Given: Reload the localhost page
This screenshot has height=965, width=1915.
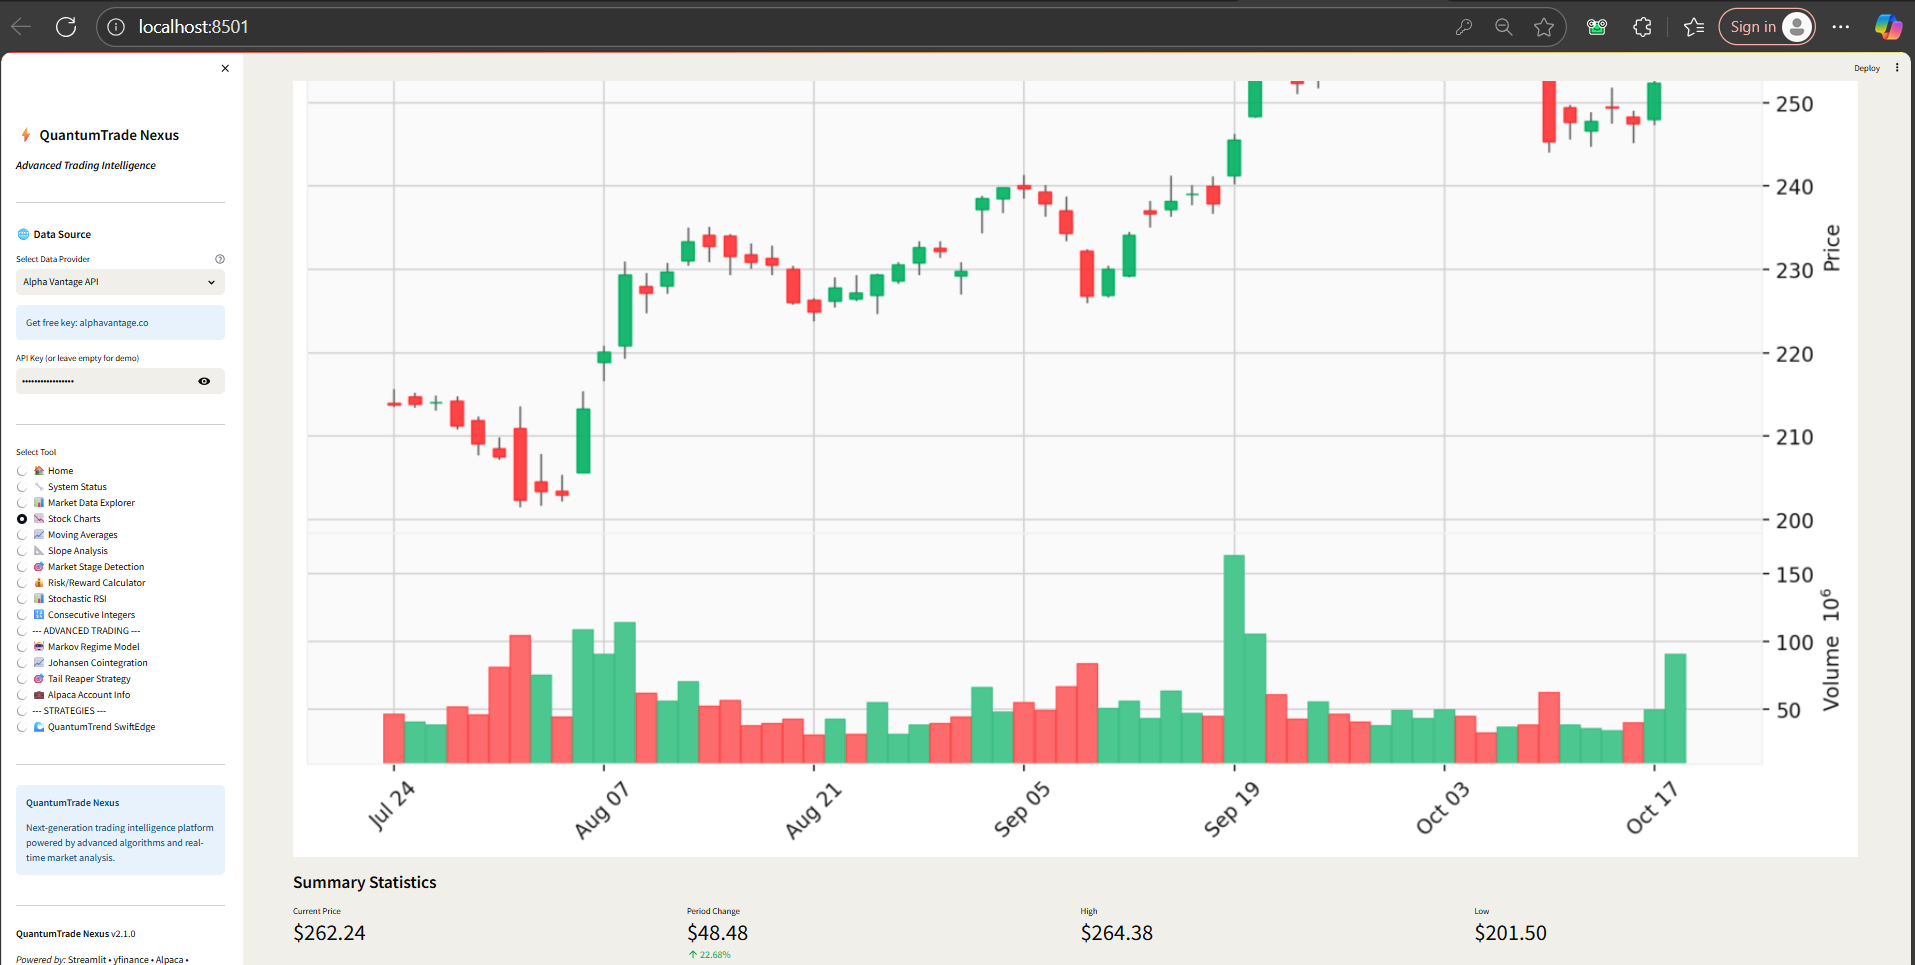Looking at the screenshot, I should click(66, 27).
